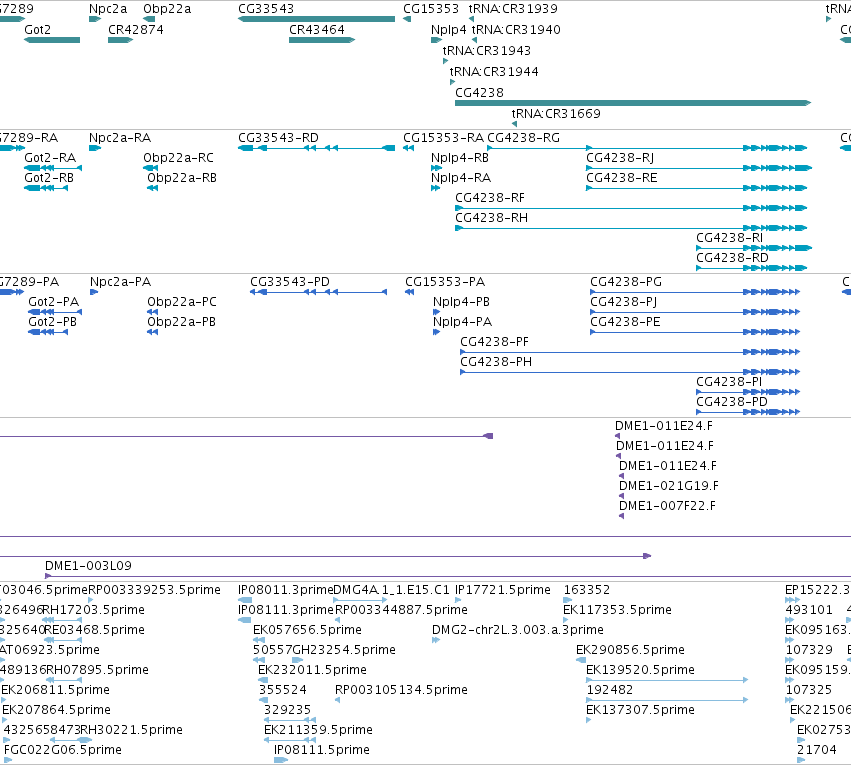Open the tRNA:CR31669 label

coord(556,113)
